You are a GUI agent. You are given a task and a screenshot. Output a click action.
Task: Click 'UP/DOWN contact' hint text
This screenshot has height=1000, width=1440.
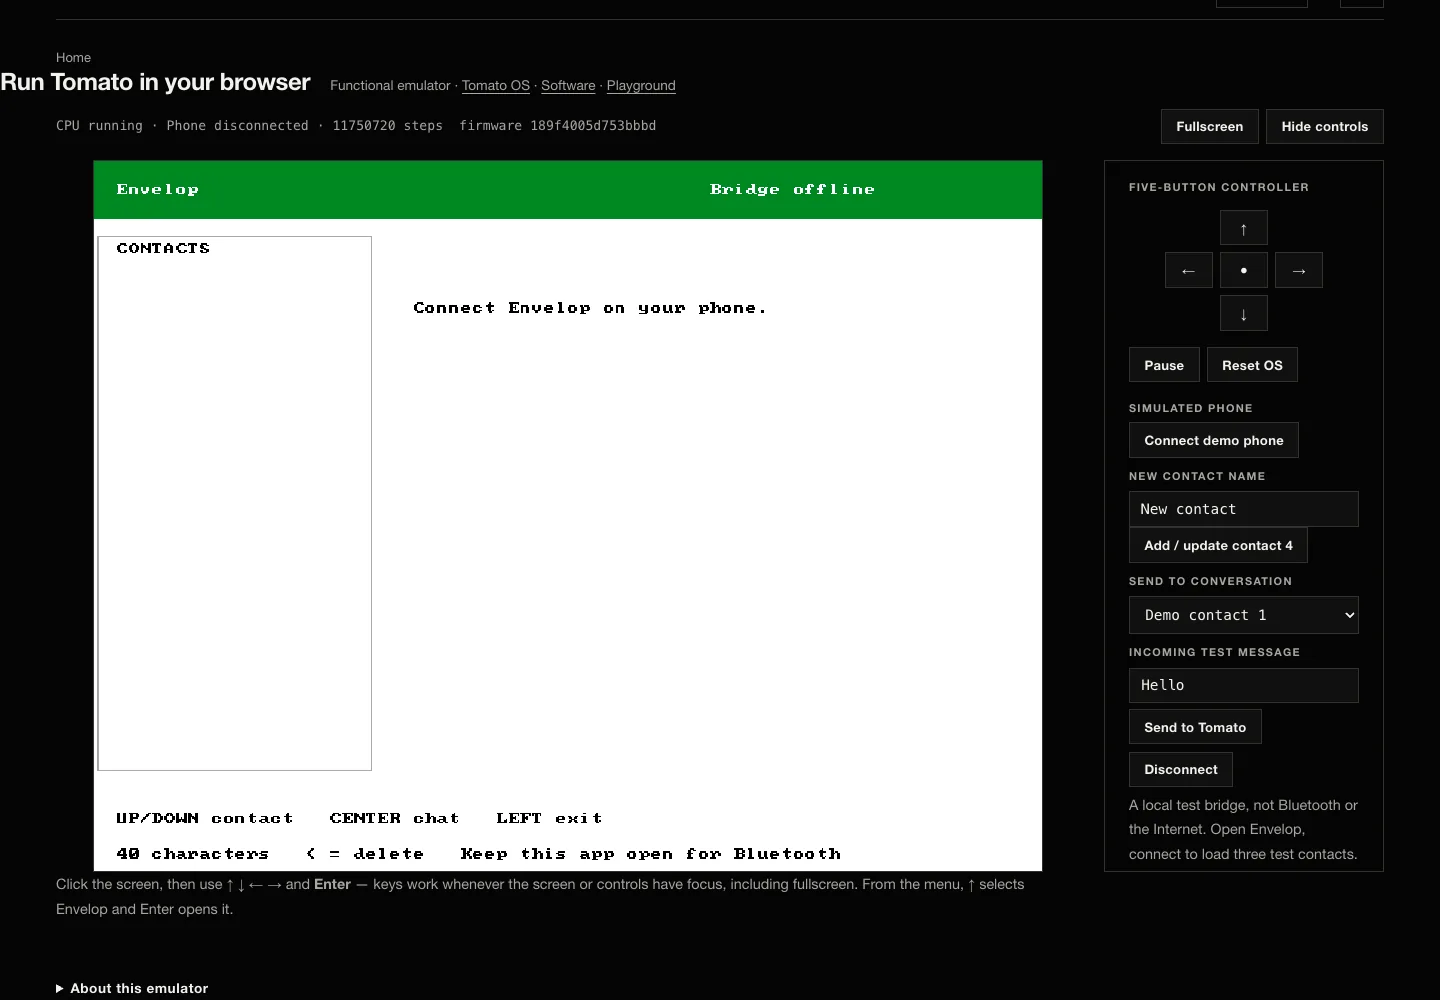click(x=205, y=818)
